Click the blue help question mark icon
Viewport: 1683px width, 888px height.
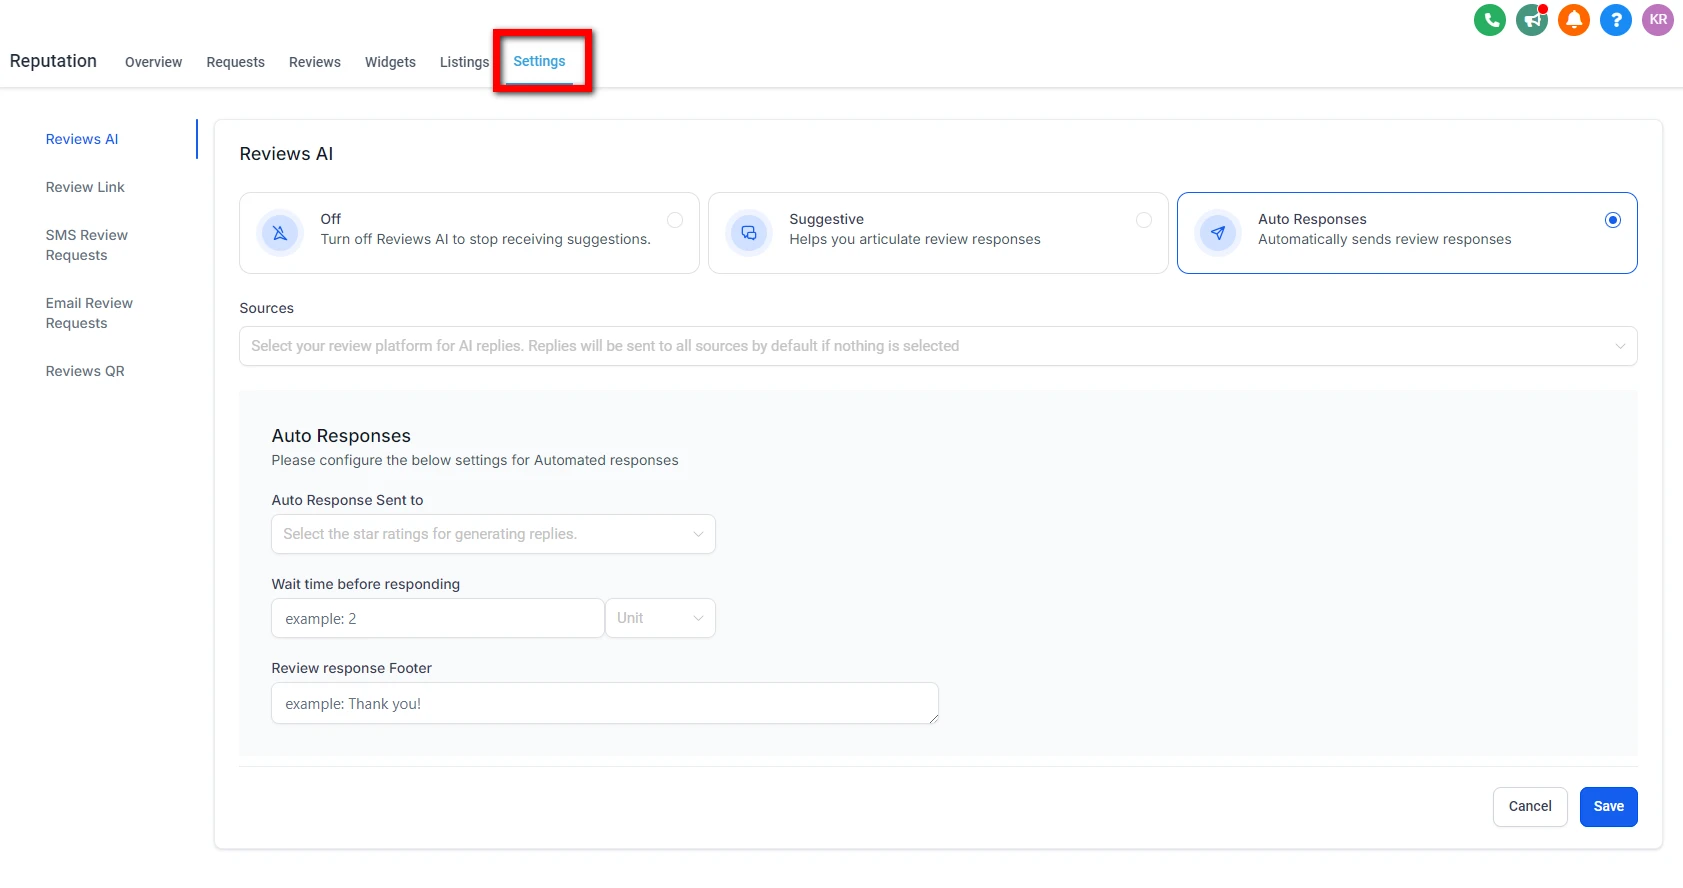[1616, 20]
